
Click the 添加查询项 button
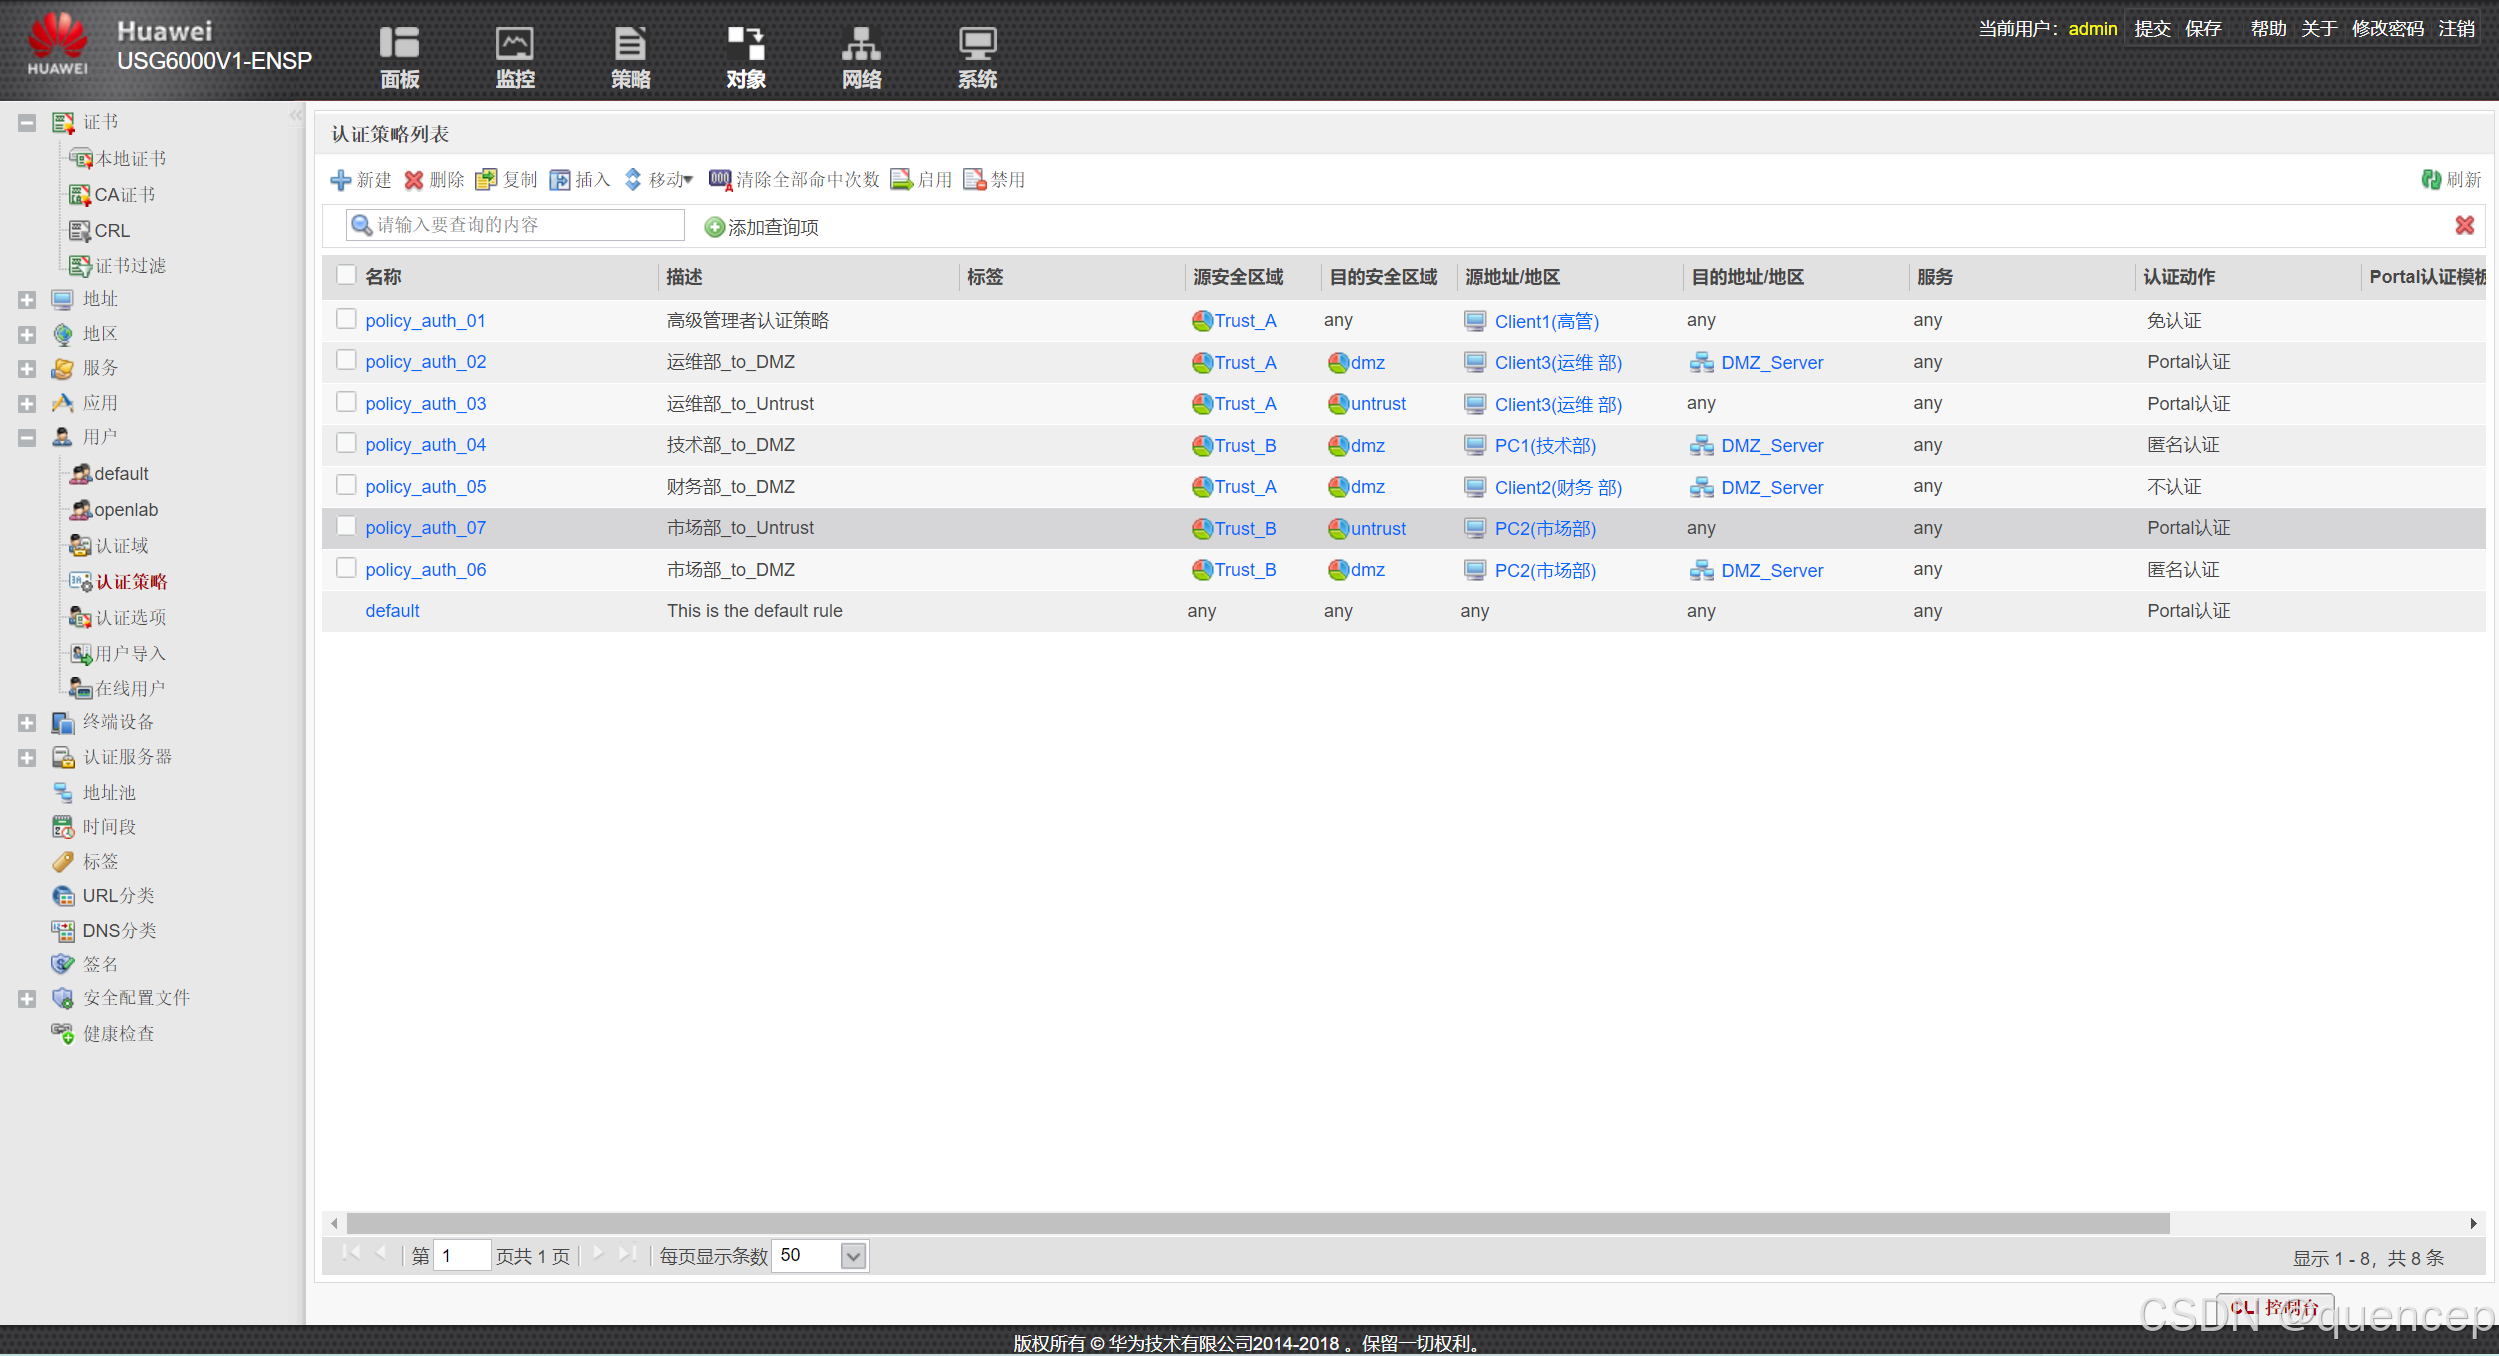(x=761, y=227)
